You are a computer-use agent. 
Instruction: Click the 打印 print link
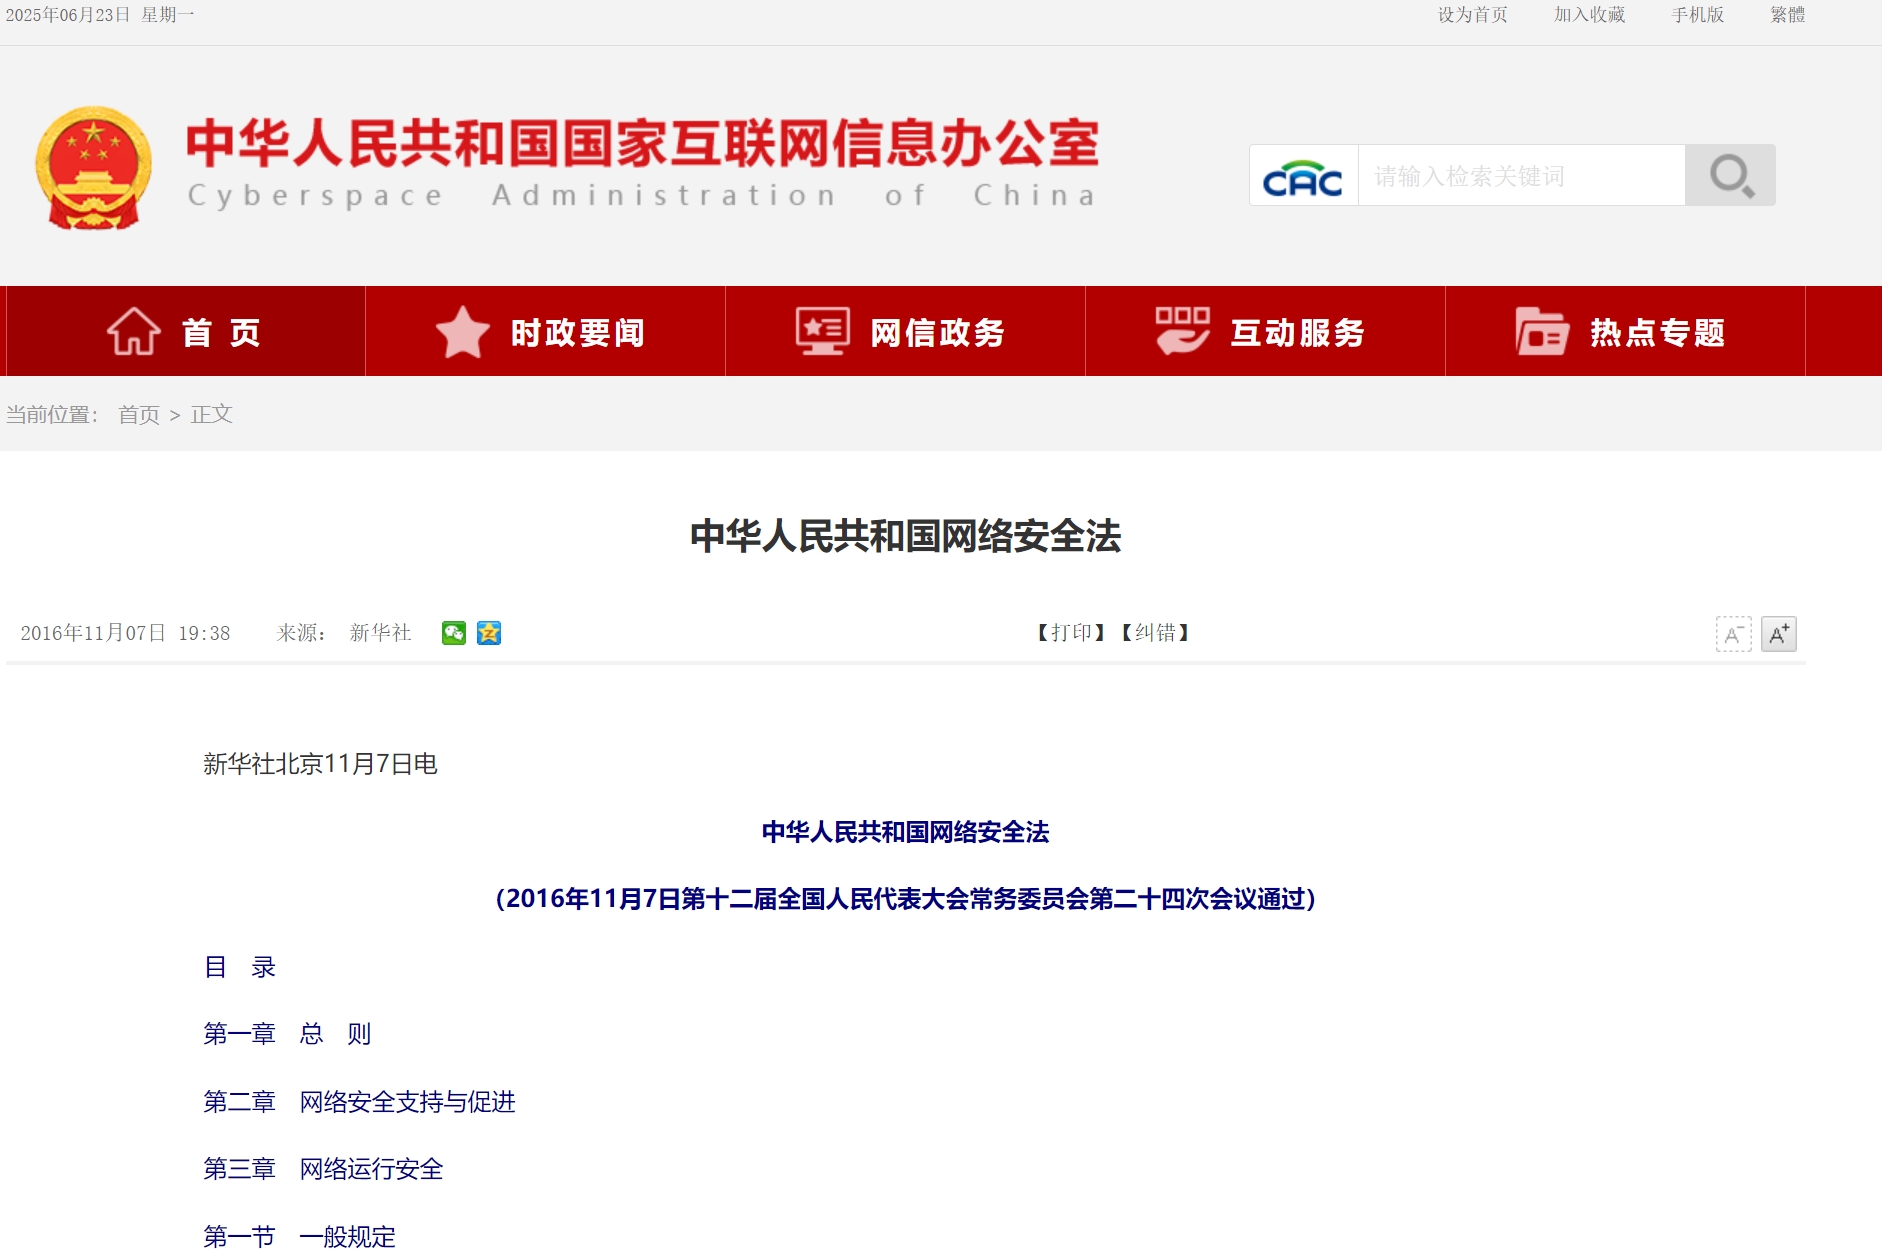coord(1071,633)
